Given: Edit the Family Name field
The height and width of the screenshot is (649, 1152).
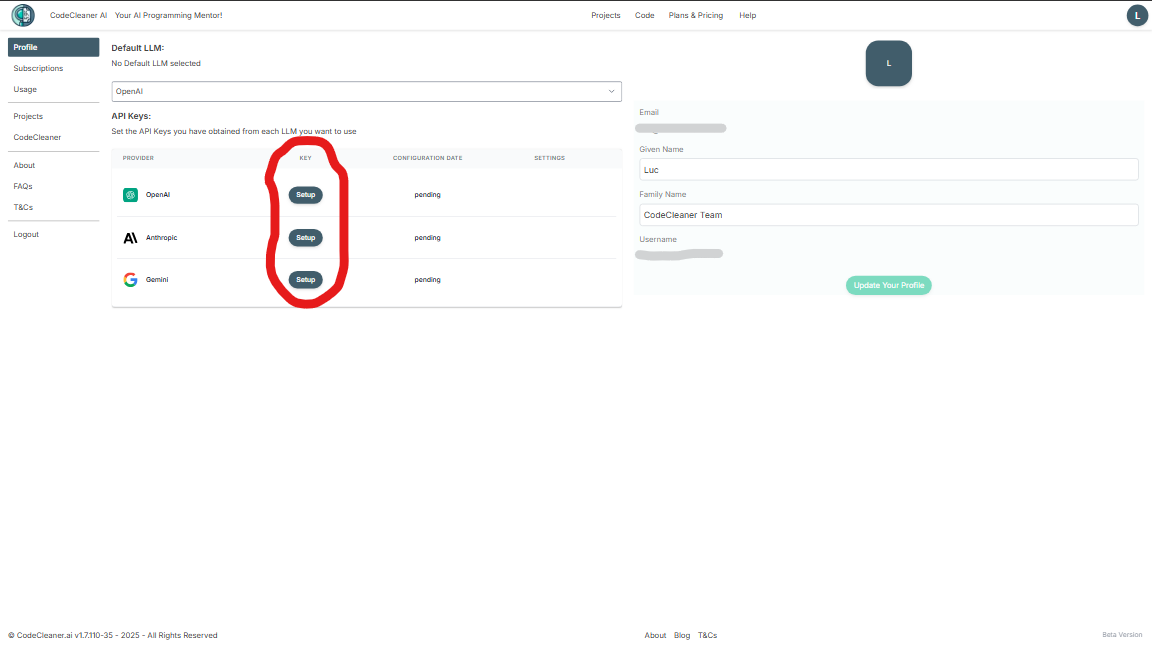Looking at the screenshot, I should pos(888,215).
